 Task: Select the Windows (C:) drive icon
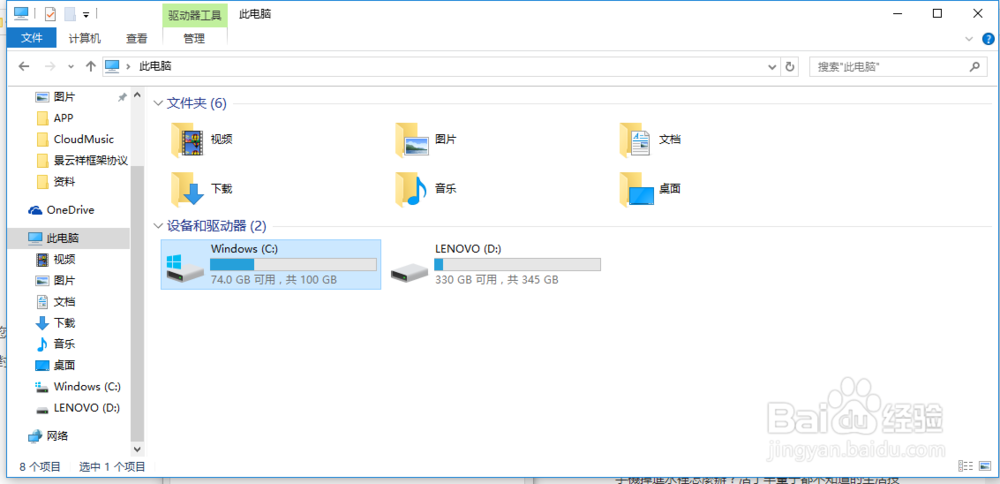tap(185, 268)
